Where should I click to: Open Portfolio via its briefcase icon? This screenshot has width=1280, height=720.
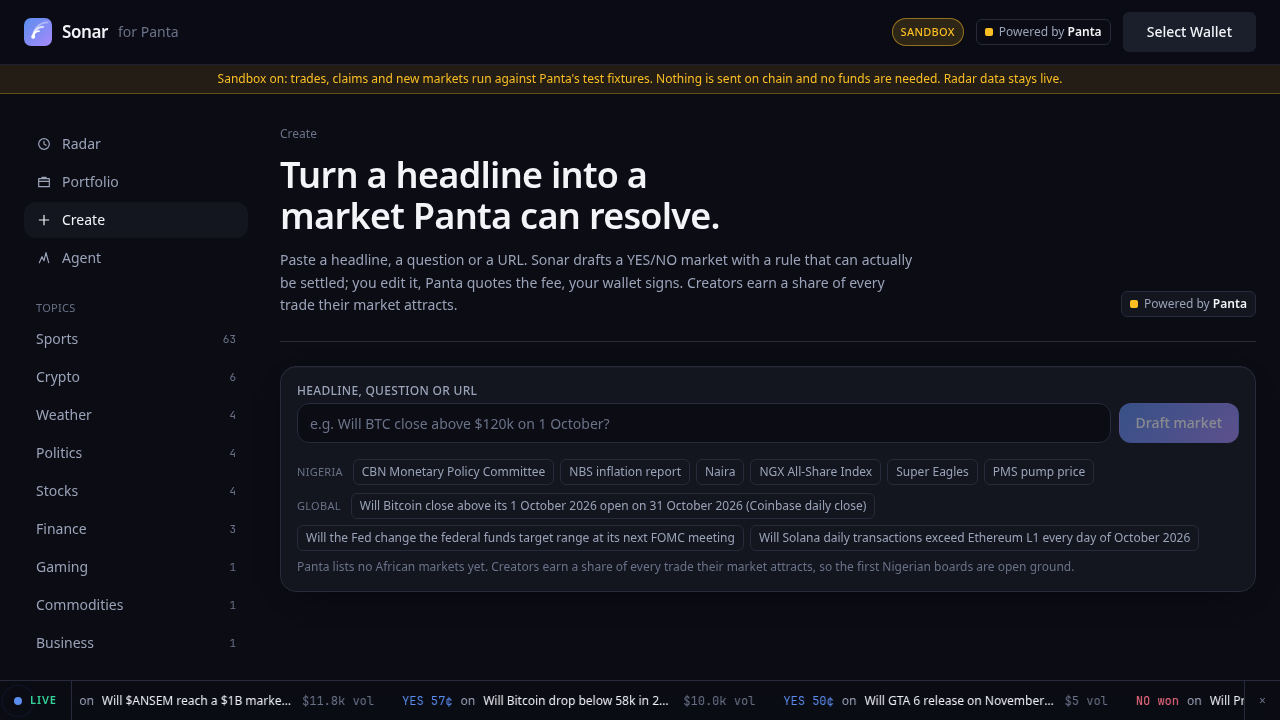44,182
